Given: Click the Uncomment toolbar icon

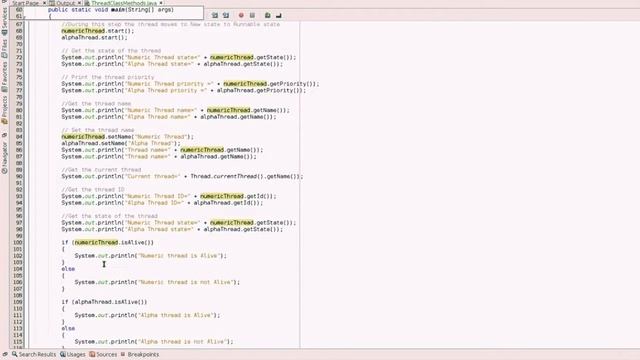Looking at the screenshot, I should click(278, 16).
